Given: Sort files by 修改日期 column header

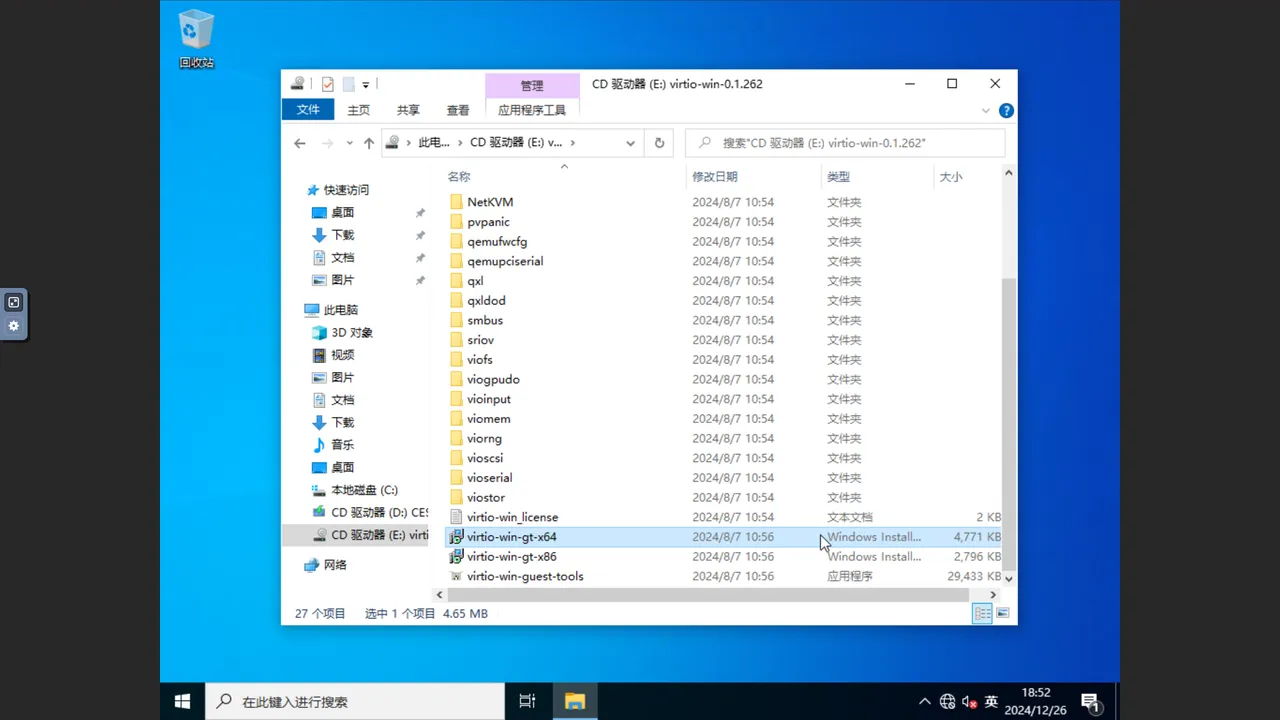Looking at the screenshot, I should (x=715, y=177).
